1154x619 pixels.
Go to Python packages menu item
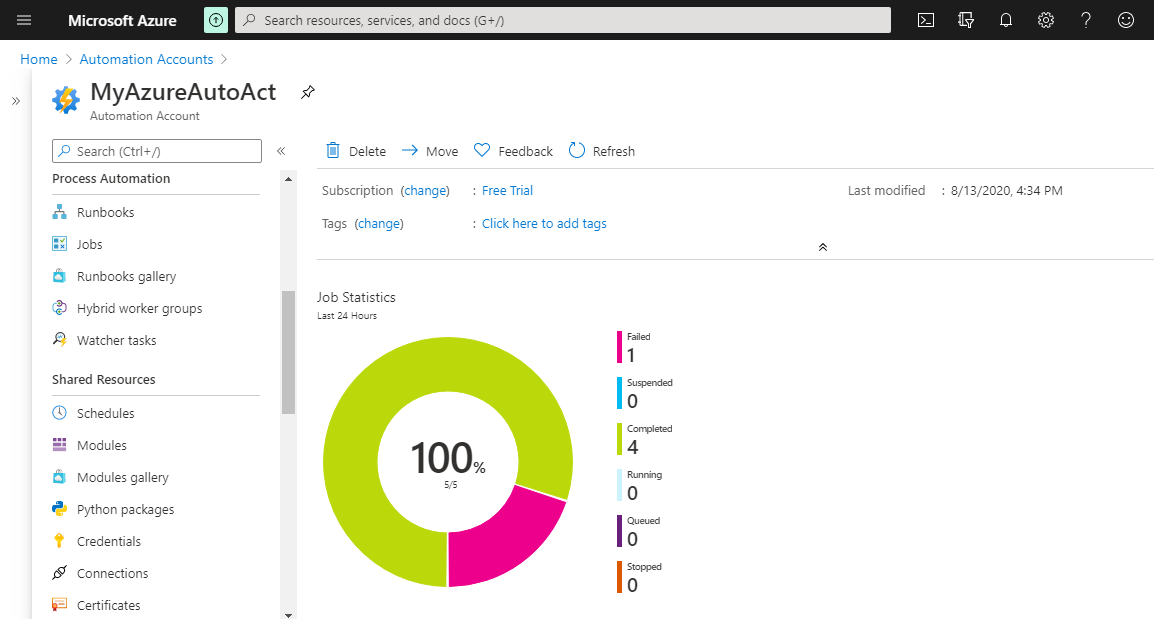(x=125, y=509)
